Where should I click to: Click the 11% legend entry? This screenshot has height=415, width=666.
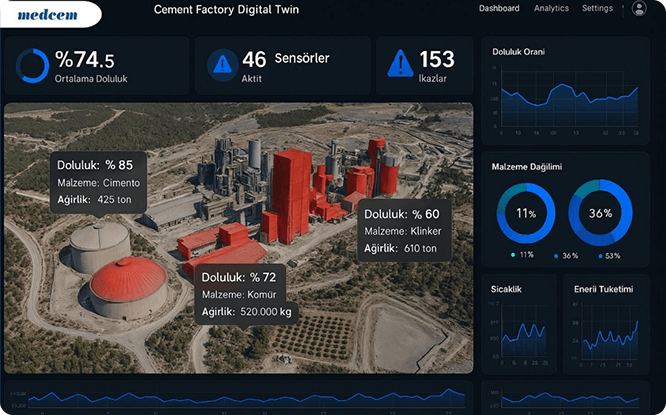522,255
